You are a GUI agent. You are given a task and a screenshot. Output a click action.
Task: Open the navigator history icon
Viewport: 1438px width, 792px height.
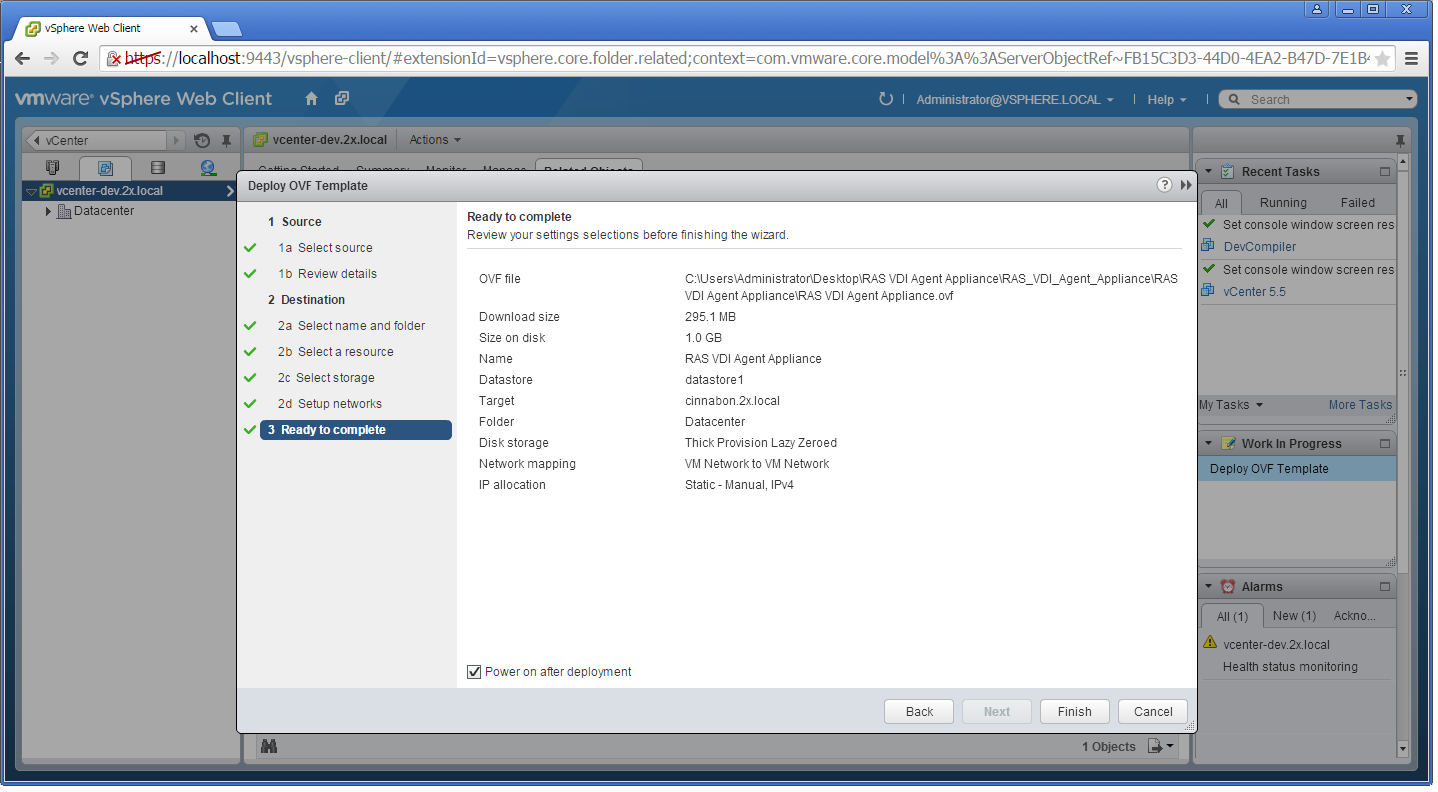pos(202,140)
